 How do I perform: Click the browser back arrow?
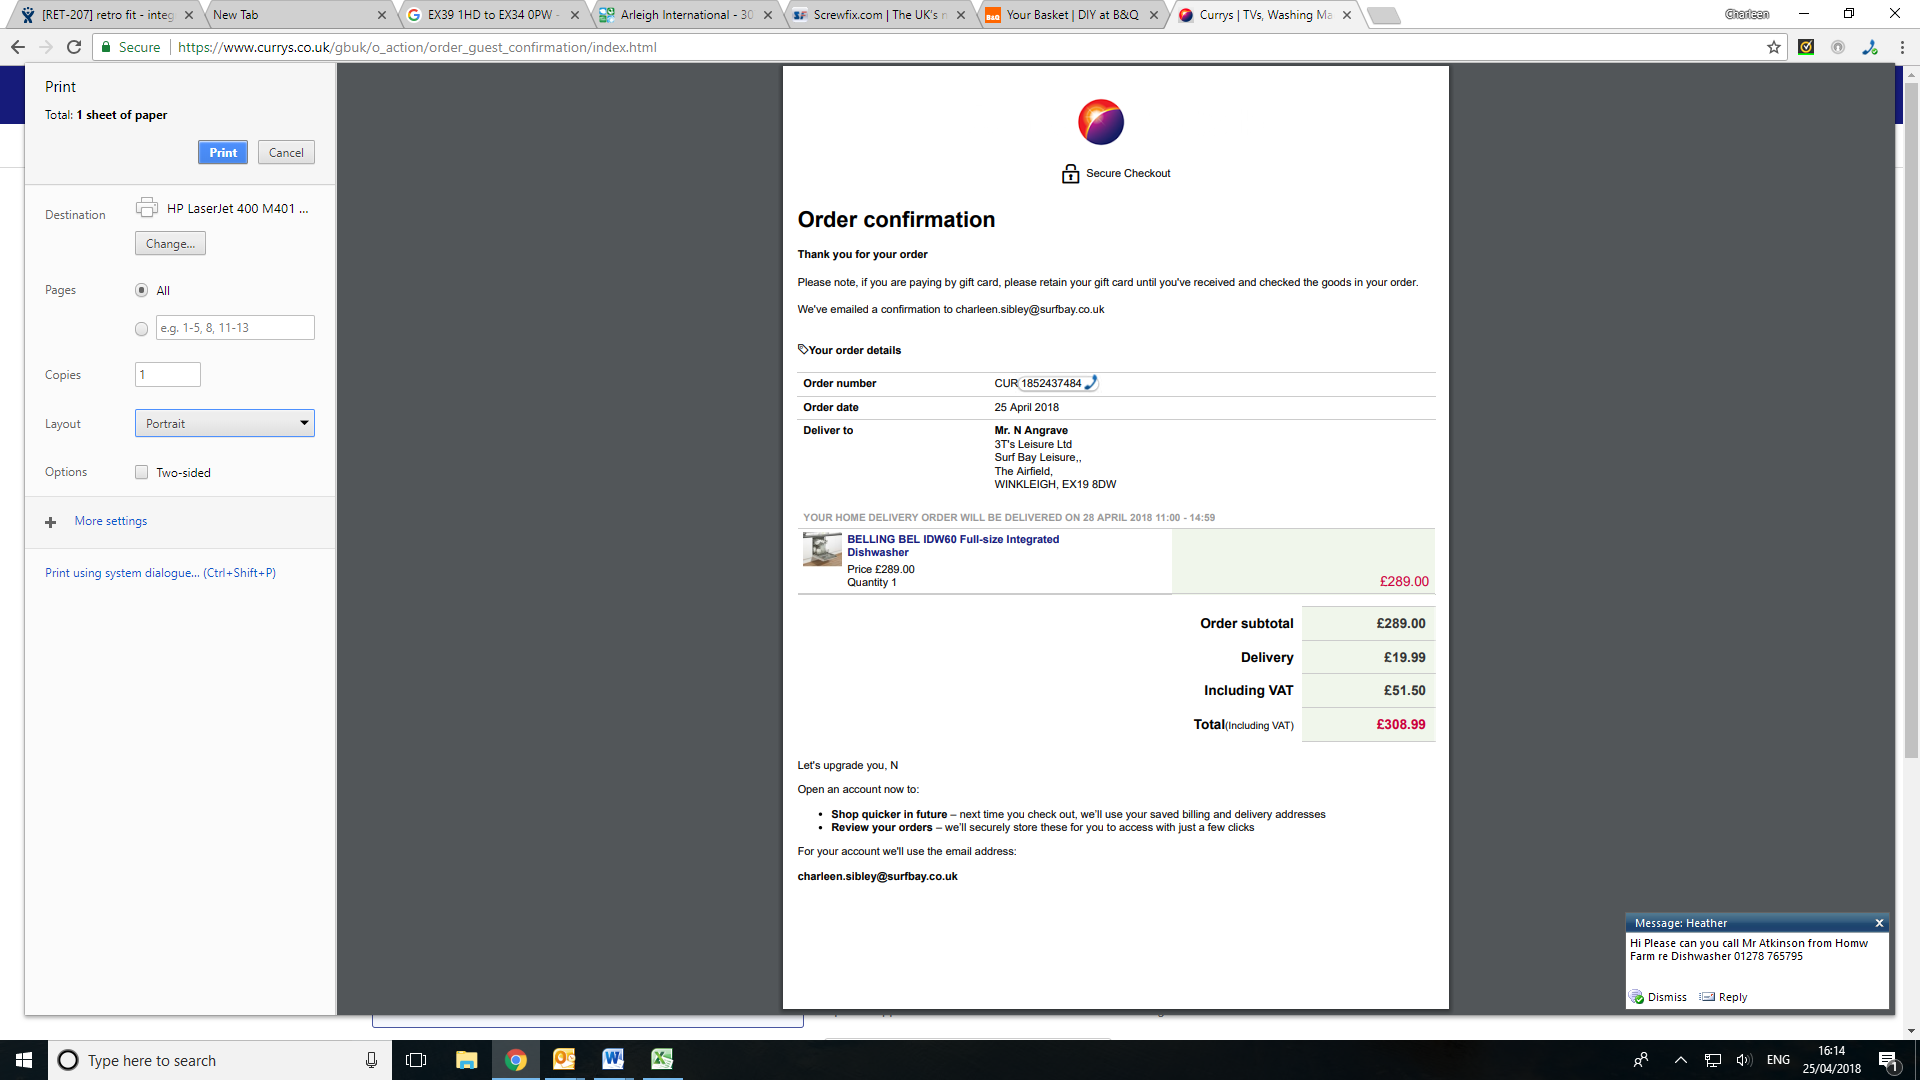(x=18, y=47)
